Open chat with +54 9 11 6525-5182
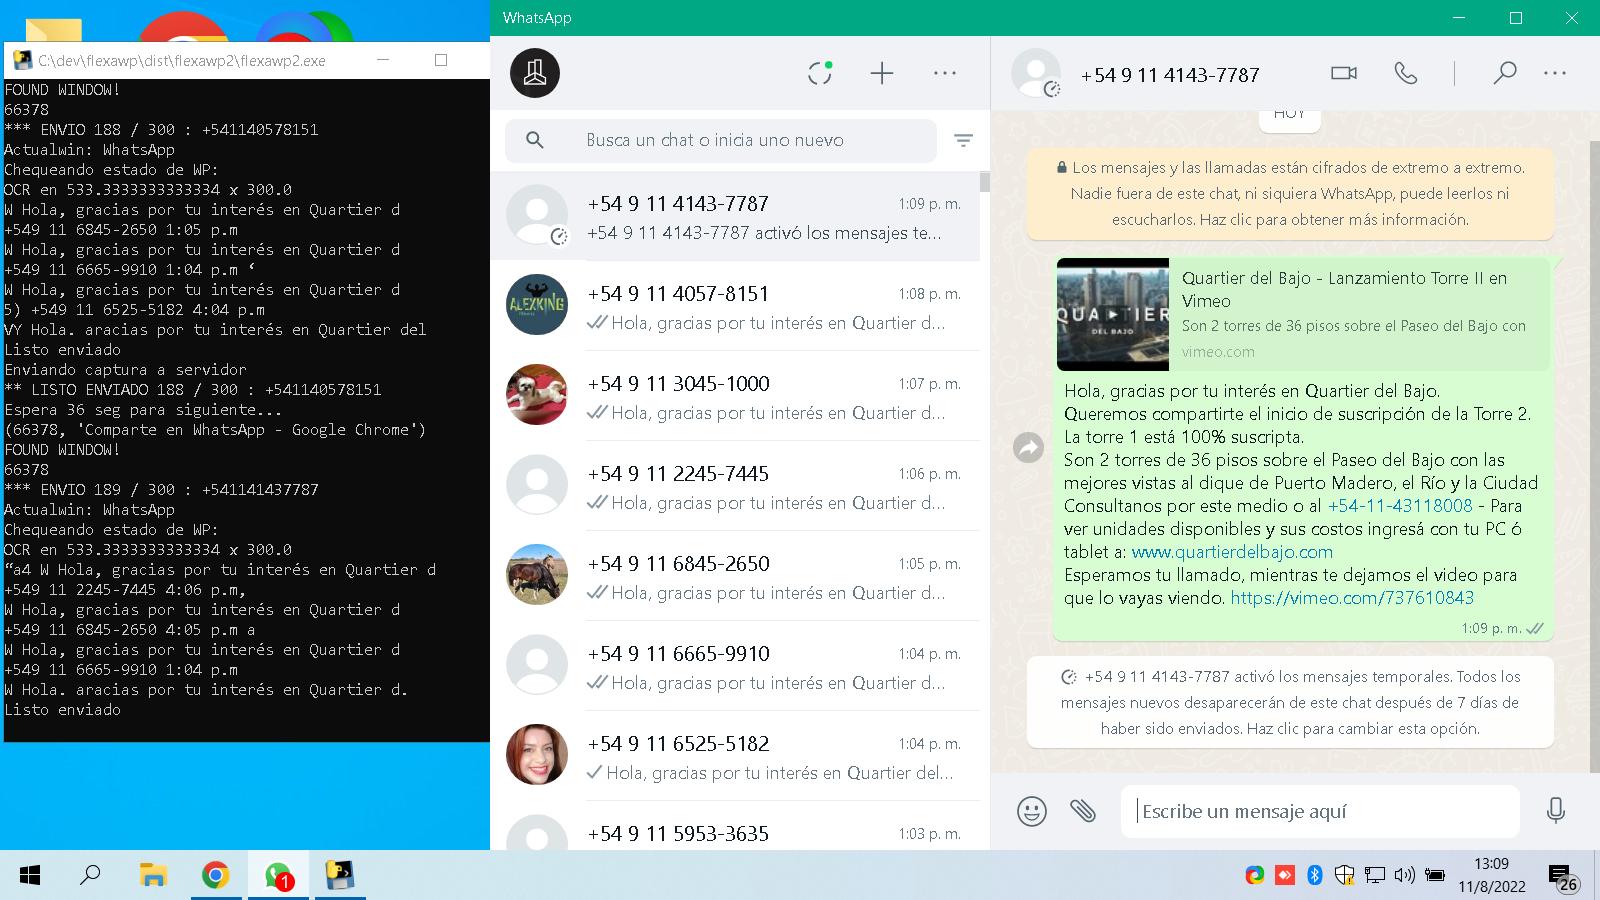The width and height of the screenshot is (1600, 900). (735, 756)
